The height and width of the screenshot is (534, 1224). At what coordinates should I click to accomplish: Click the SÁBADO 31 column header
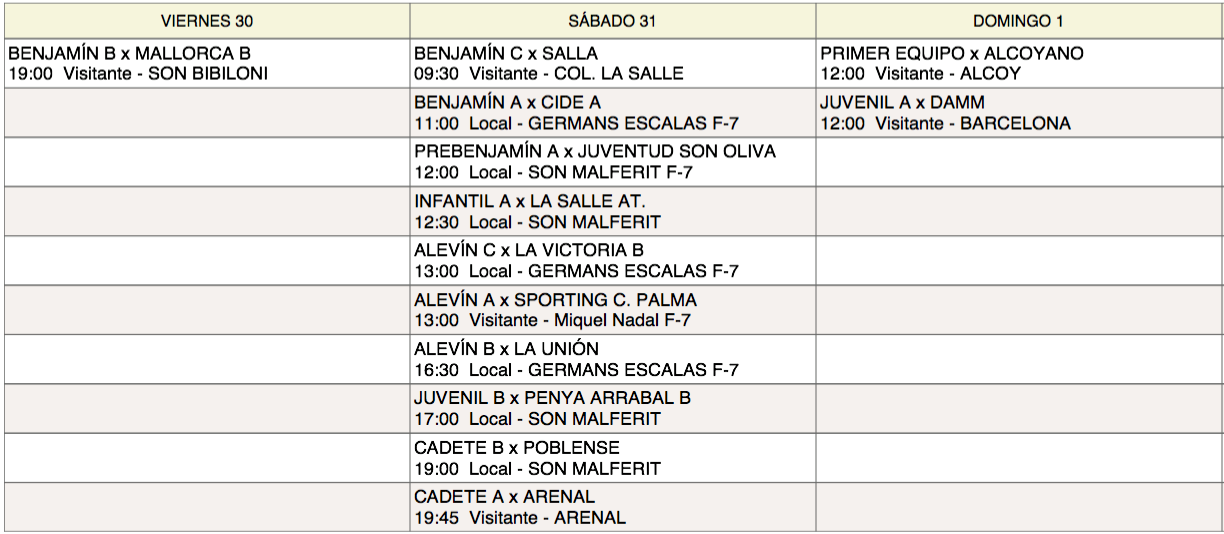coord(612,21)
